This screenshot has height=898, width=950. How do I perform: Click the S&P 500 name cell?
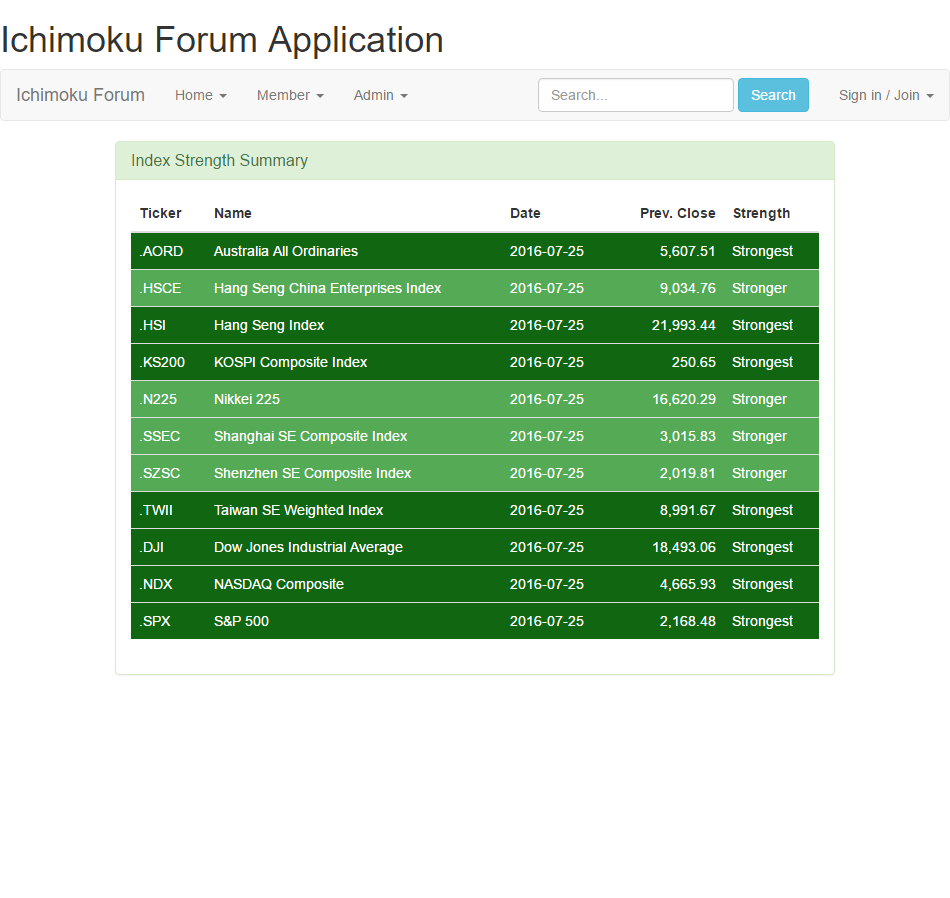click(241, 621)
